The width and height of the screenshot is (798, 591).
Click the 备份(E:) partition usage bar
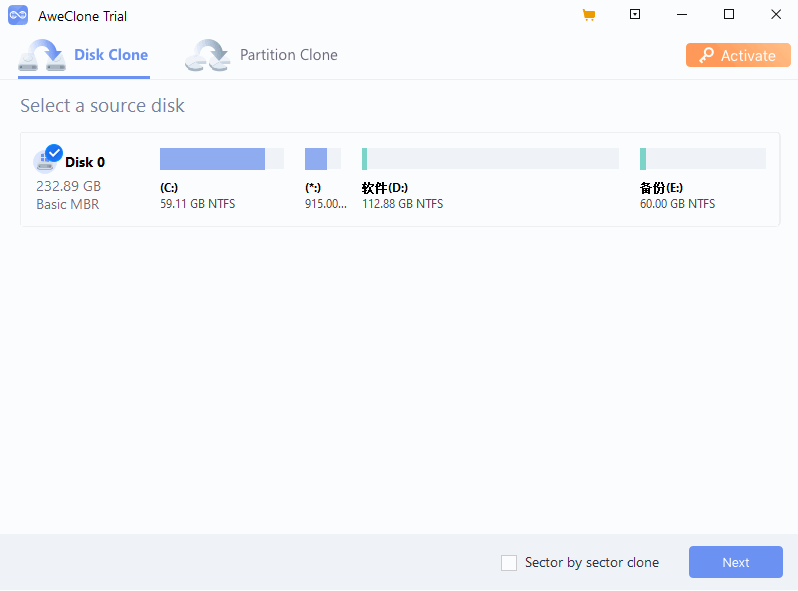coord(703,159)
